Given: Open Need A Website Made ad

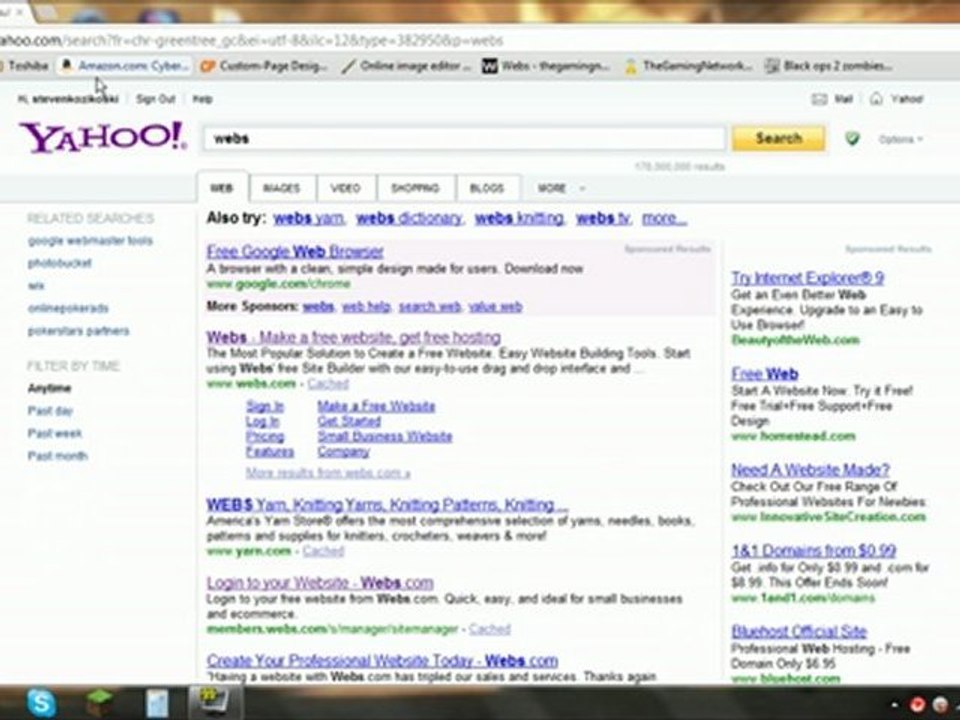Looking at the screenshot, I should point(810,470).
